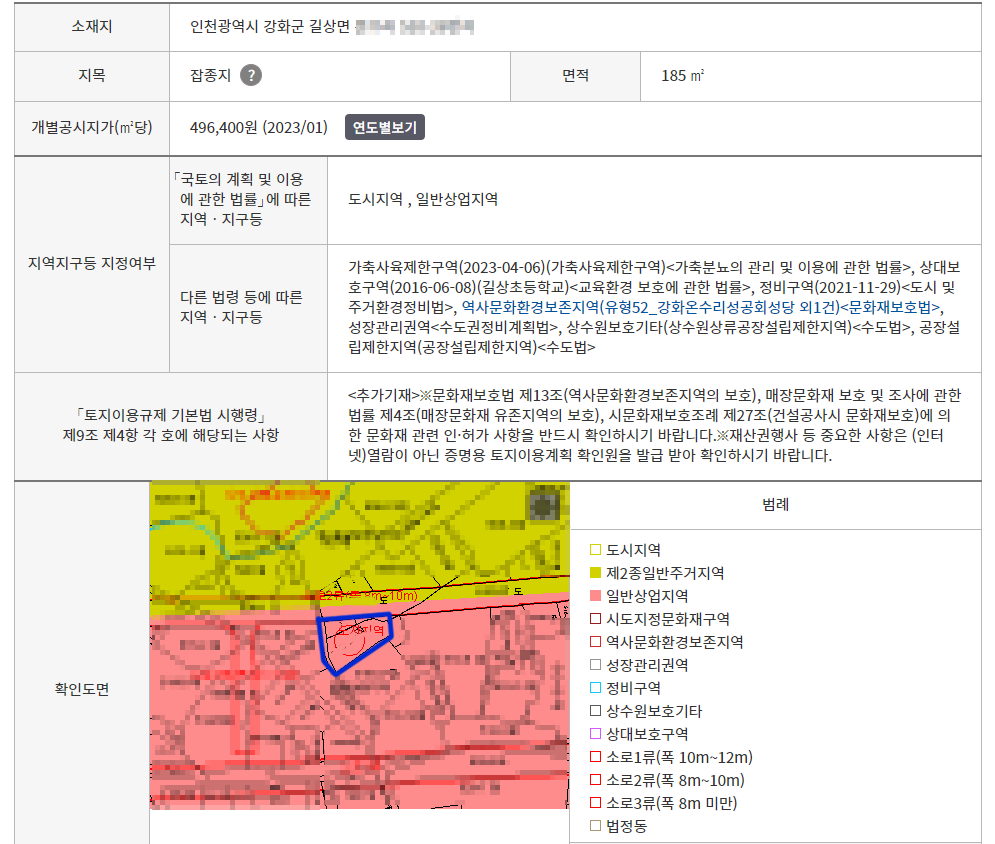
Task: Click the 범례 legend header
Action: coord(775,505)
